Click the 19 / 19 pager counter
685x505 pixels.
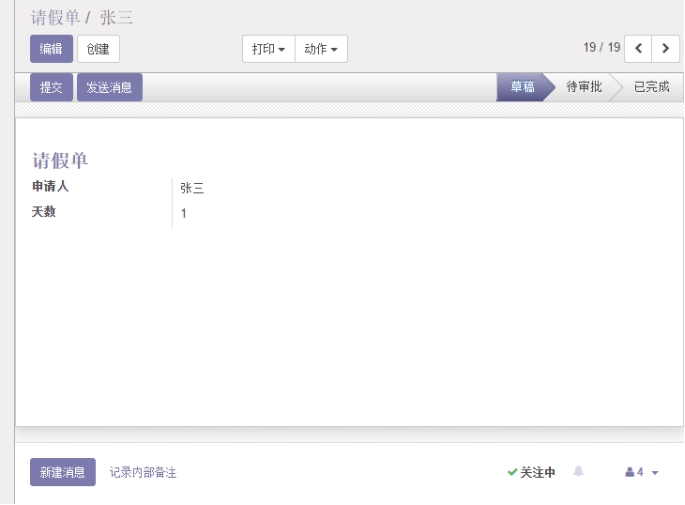click(601, 48)
